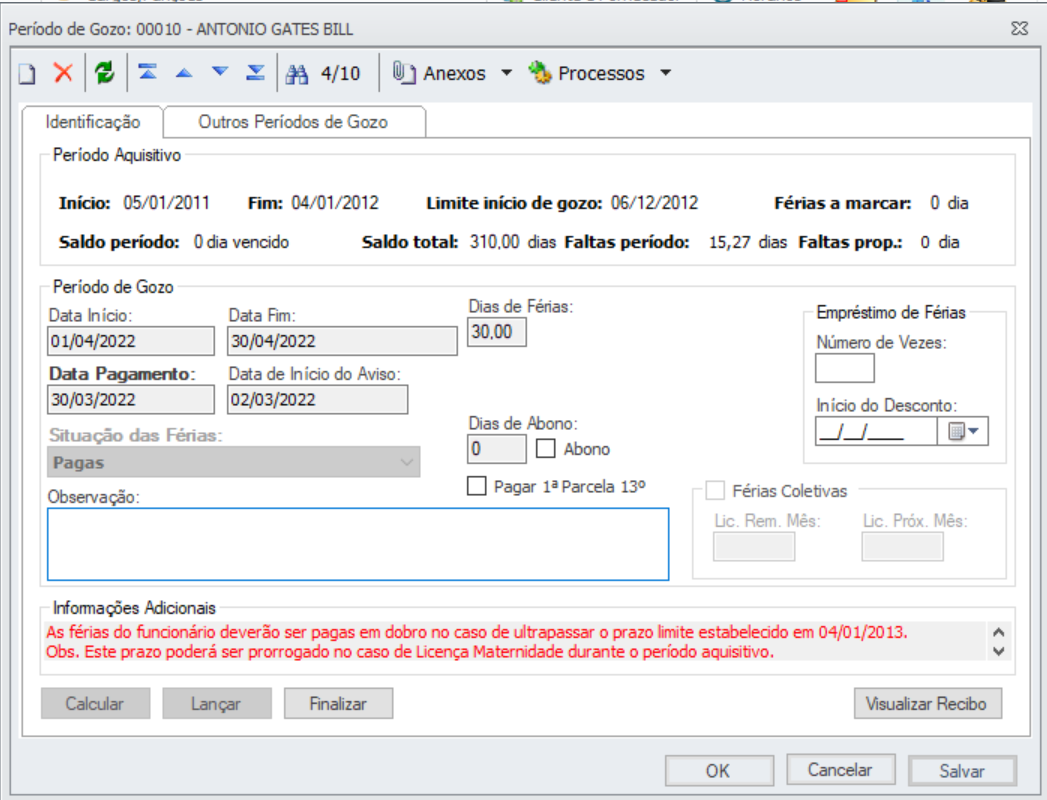
Task: Click the Licença Maternidade observation line
Action: [410, 652]
